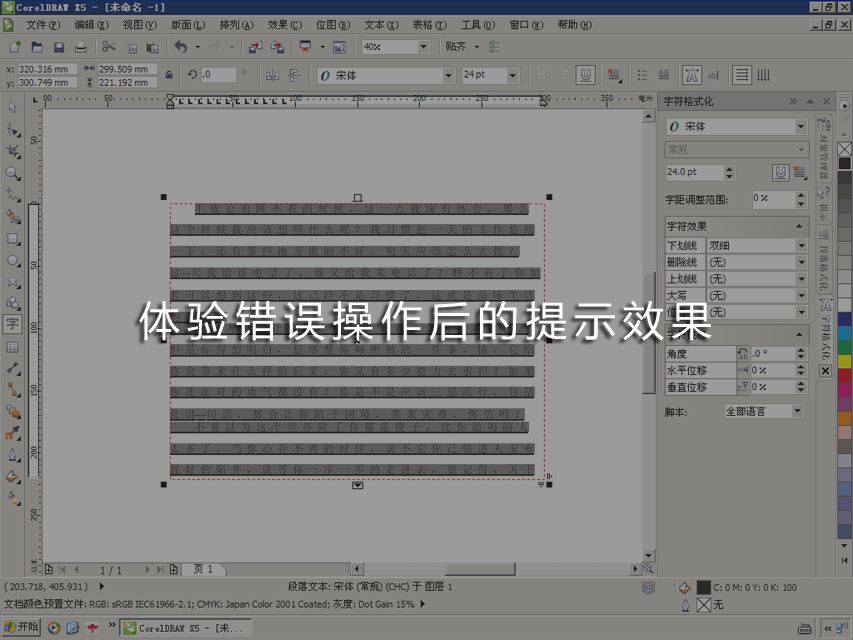Click drop cap icon in property bar
Viewport: 853px width, 640px height.
pyautogui.click(x=664, y=75)
